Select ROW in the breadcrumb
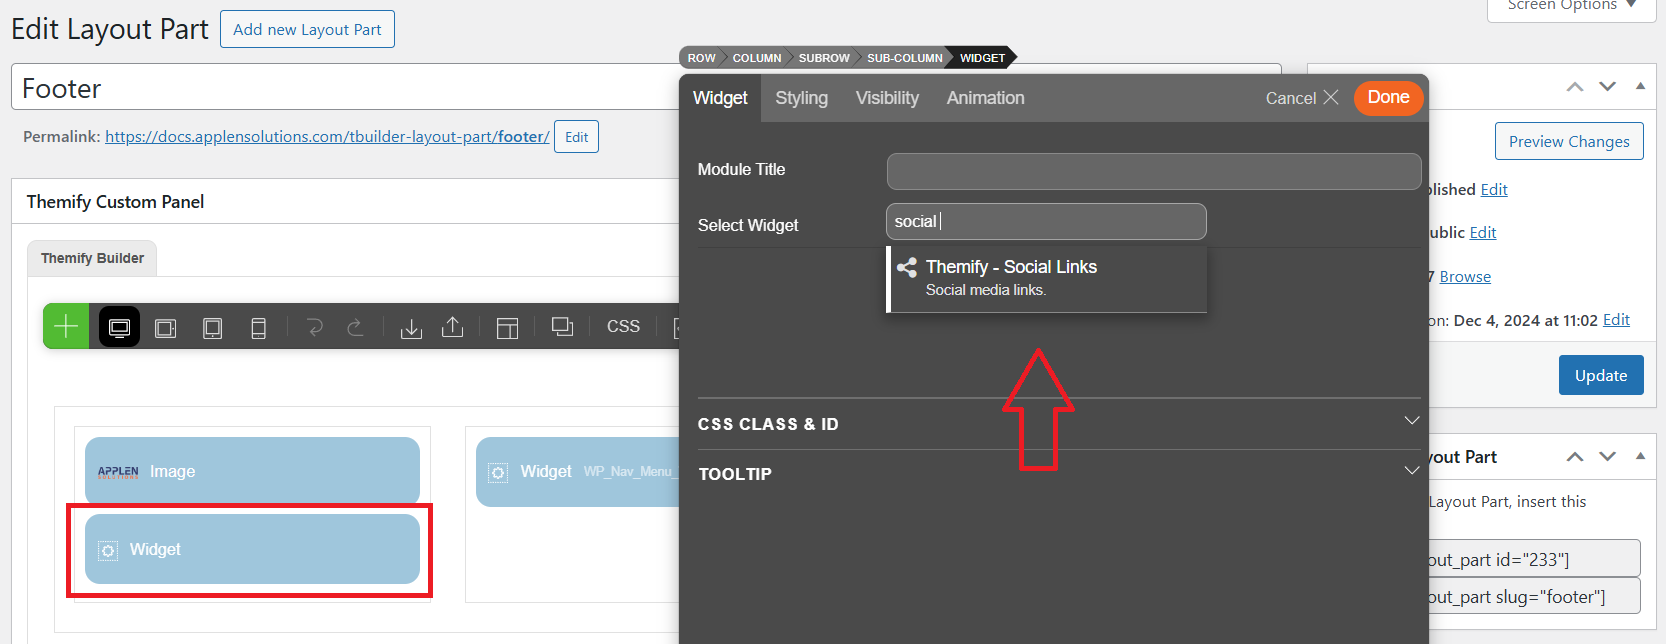 (701, 58)
